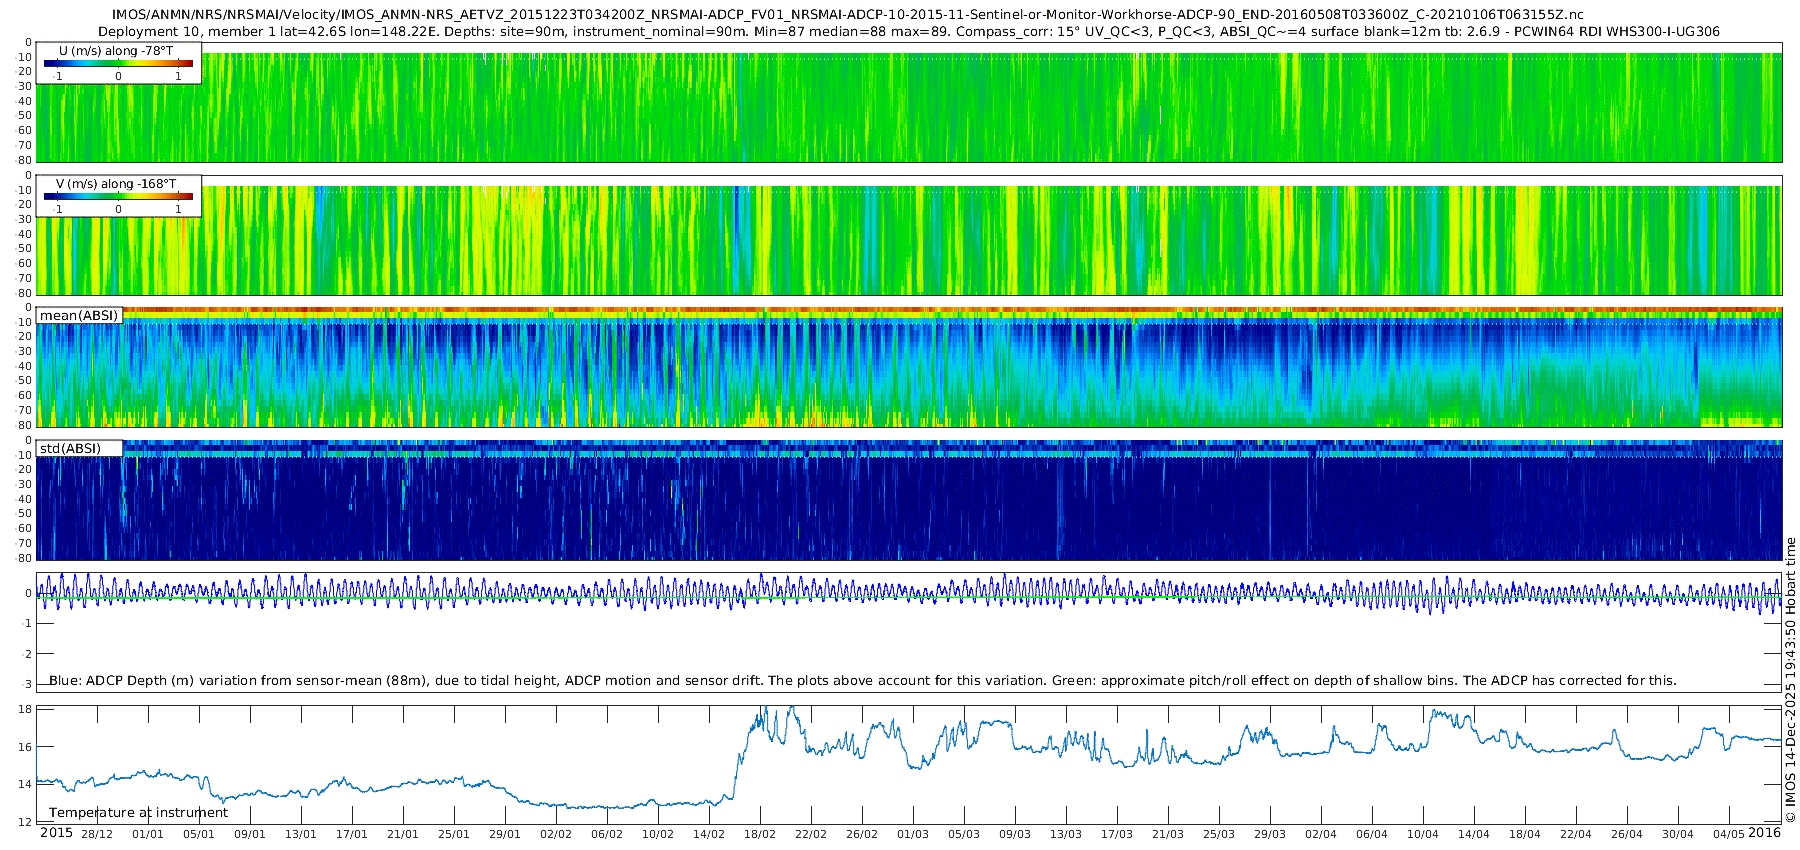Click the 2015 year label
The image size is (1800, 850).
point(56,833)
